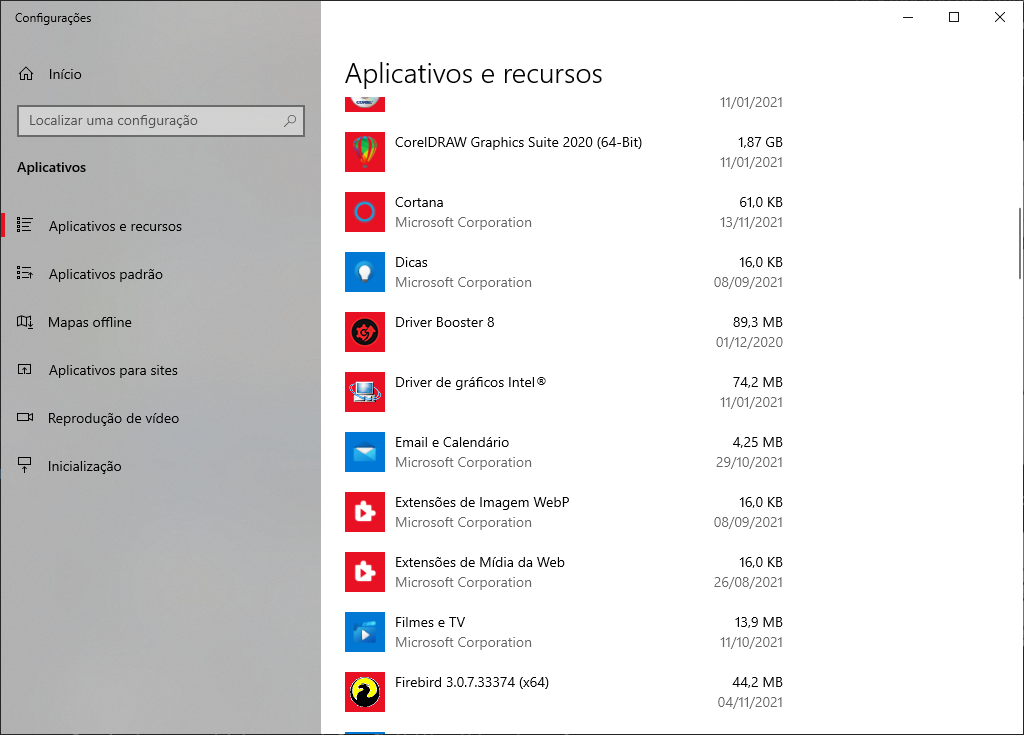This screenshot has height=735, width=1024.
Task: Open Inicialização settings
Action: [161, 466]
